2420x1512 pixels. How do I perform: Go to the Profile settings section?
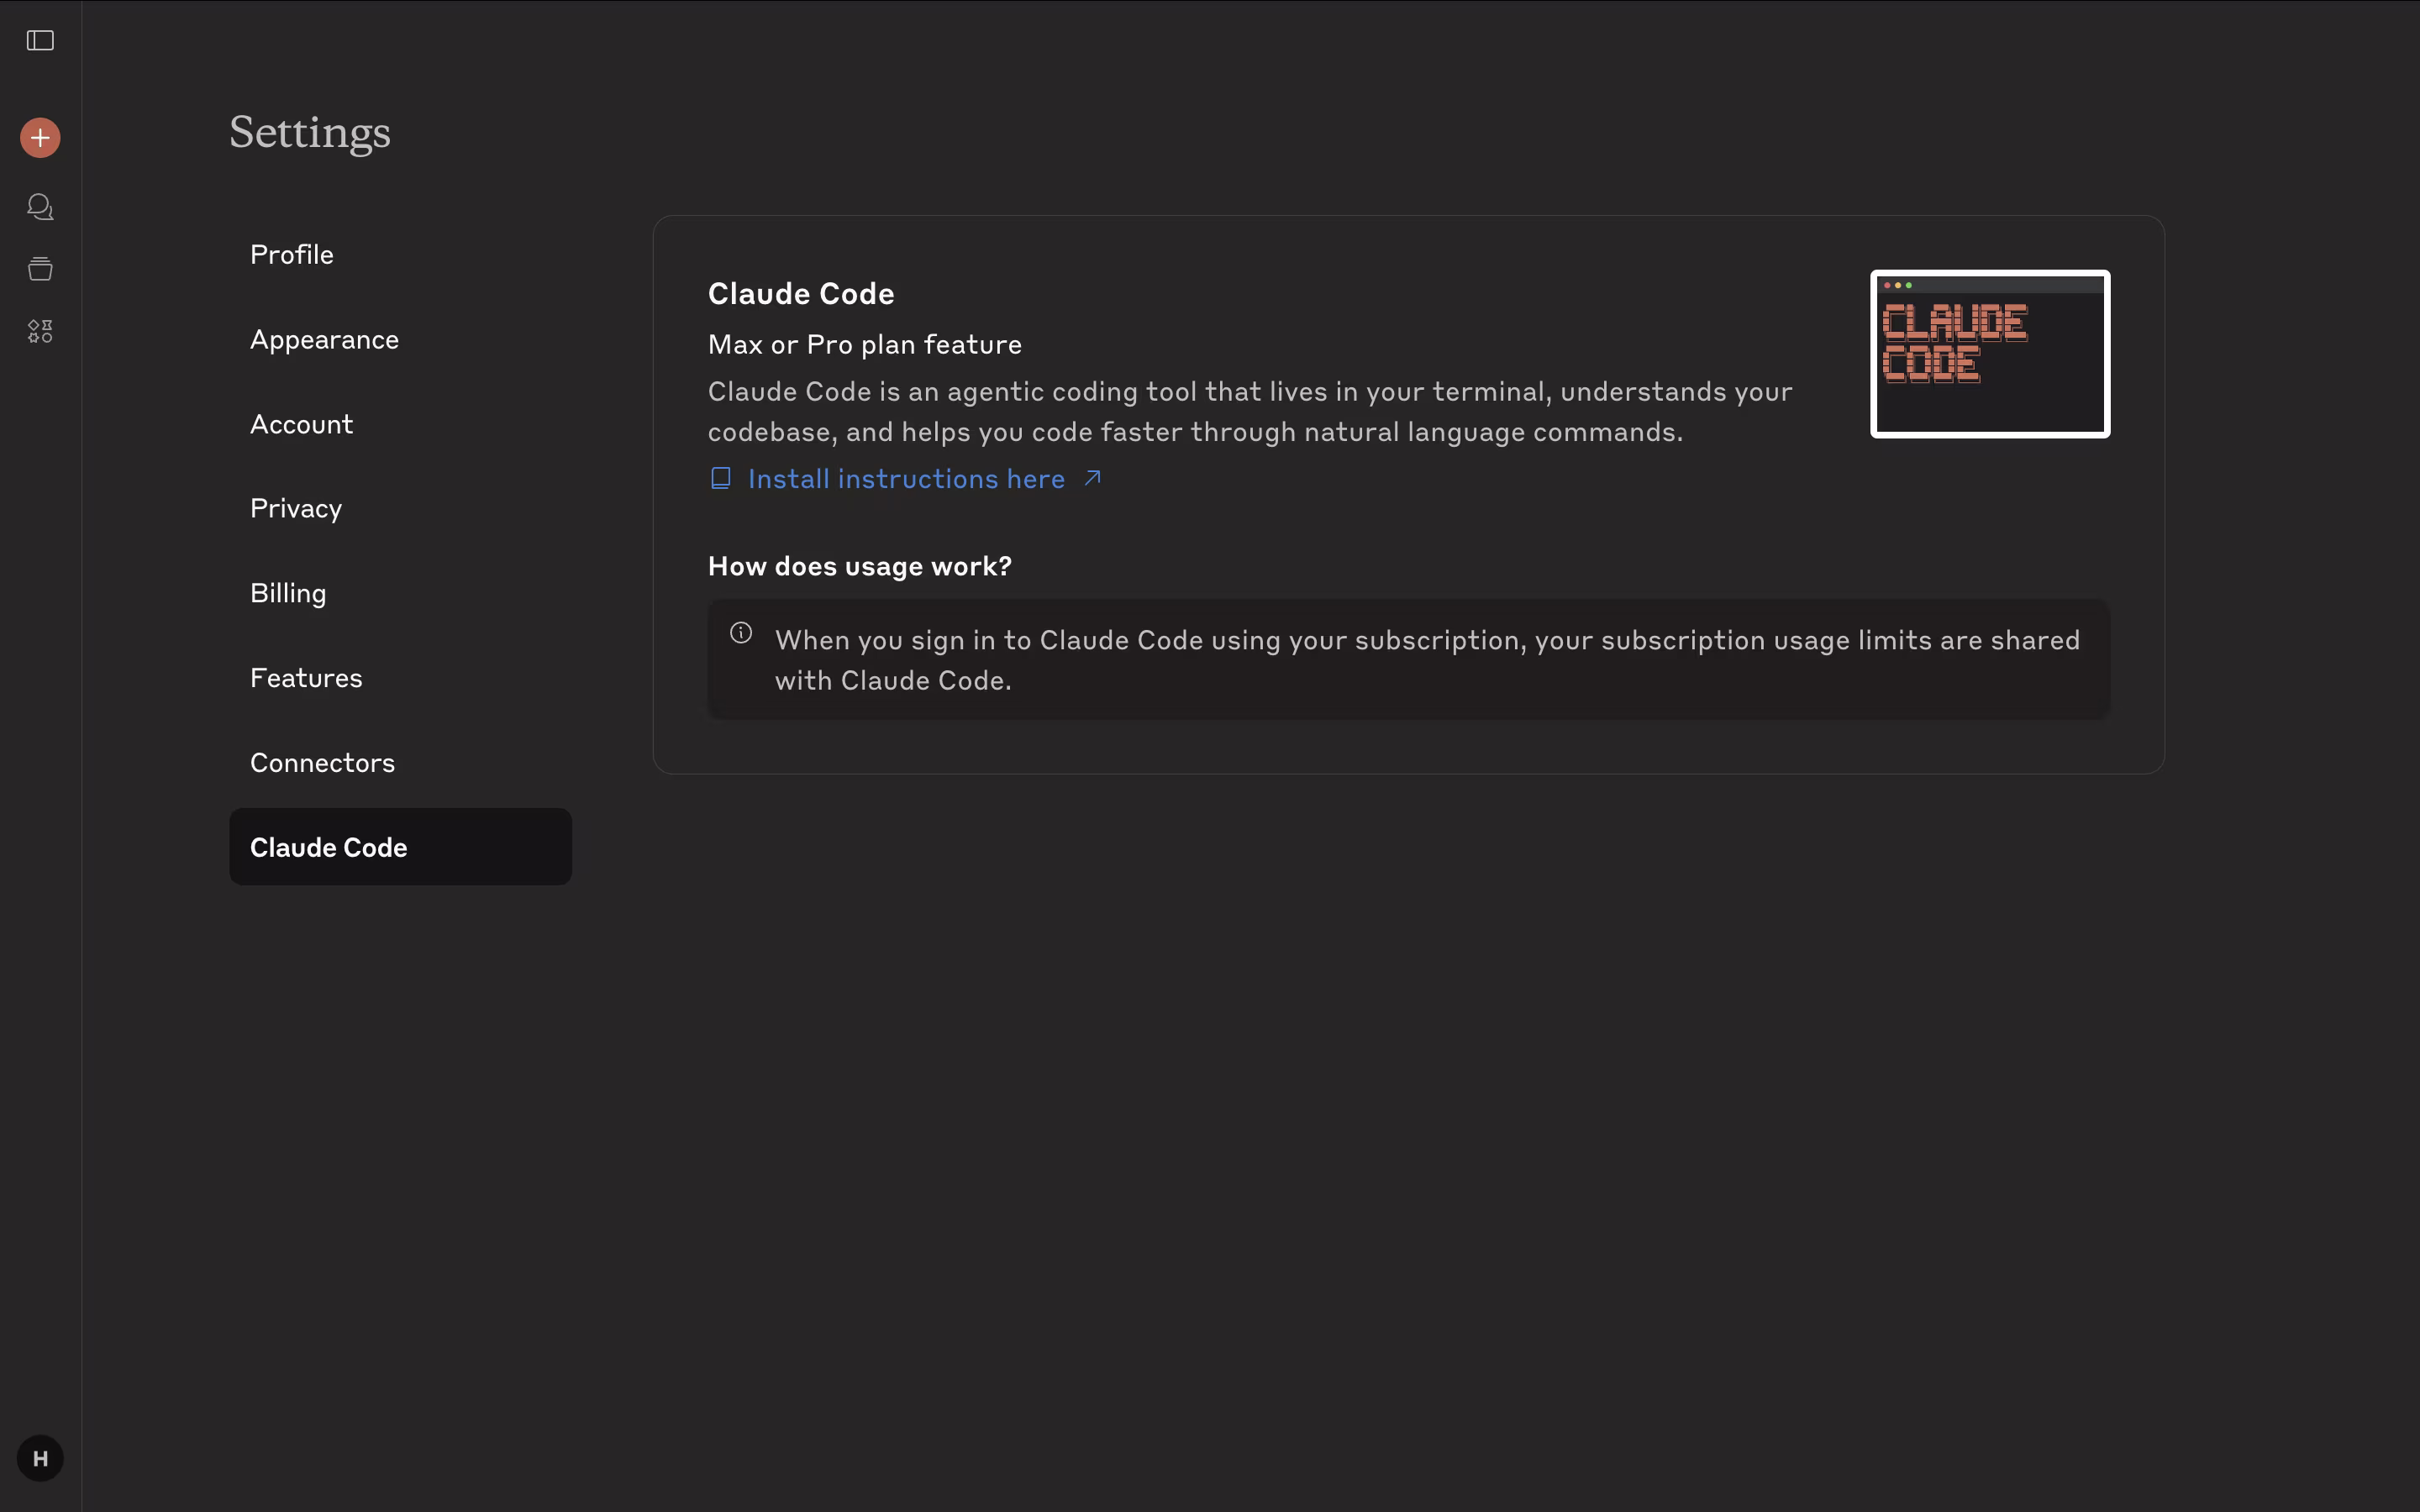coord(400,254)
